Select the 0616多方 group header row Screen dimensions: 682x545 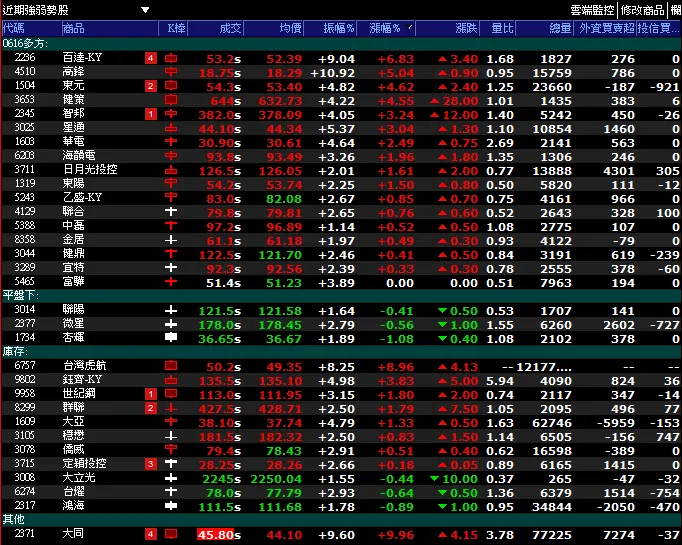coord(341,43)
